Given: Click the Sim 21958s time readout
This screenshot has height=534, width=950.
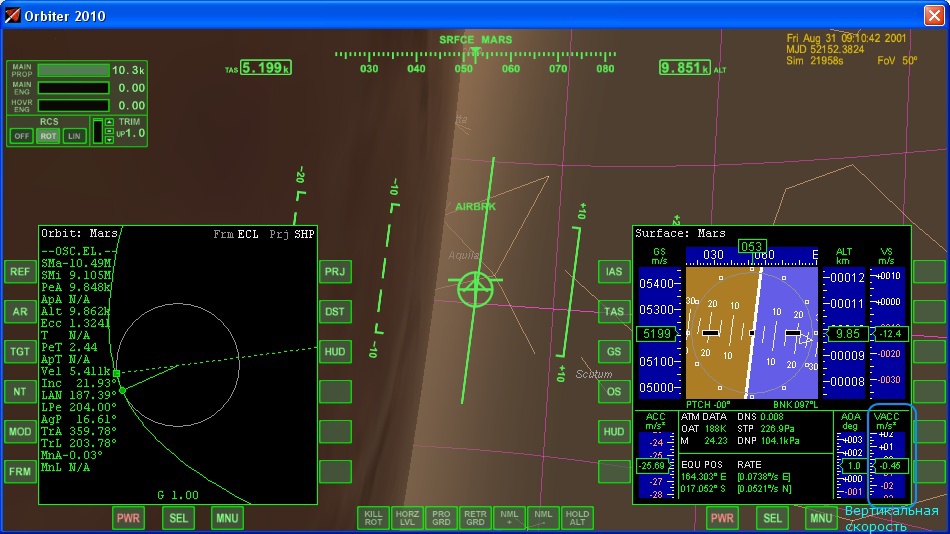Looking at the screenshot, I should click(x=815, y=61).
